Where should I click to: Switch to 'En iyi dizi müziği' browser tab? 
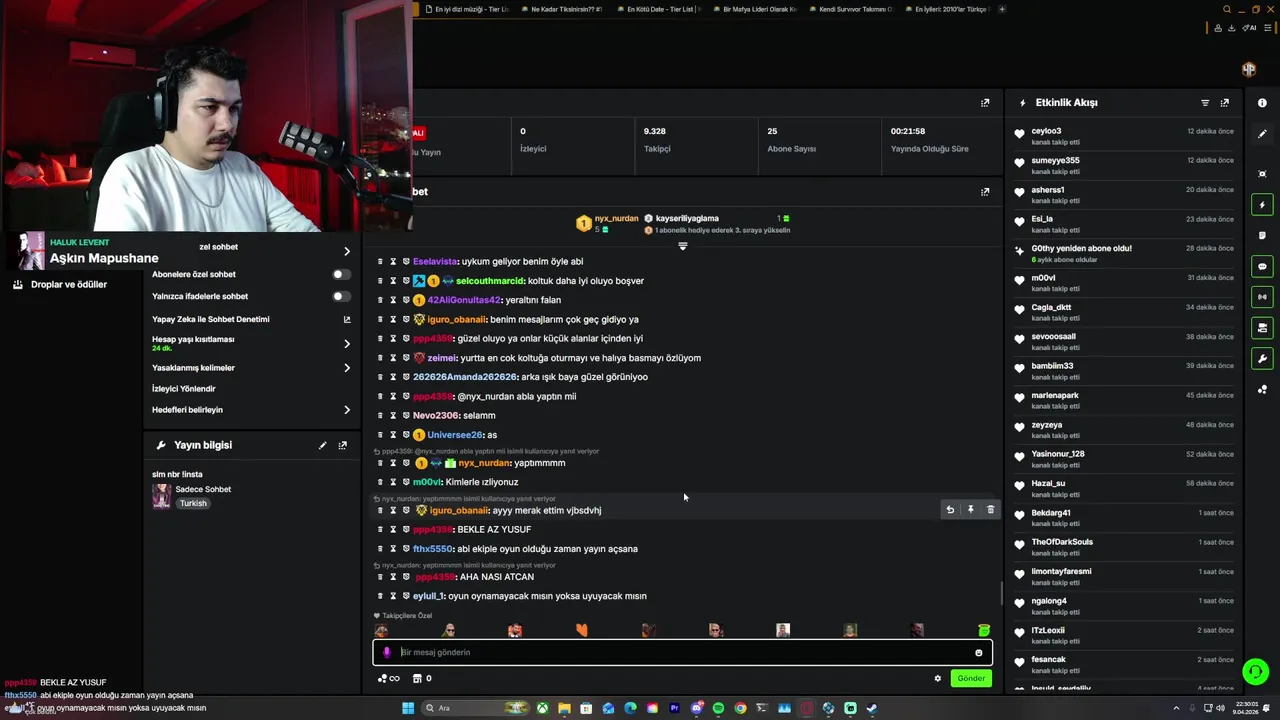point(466,9)
